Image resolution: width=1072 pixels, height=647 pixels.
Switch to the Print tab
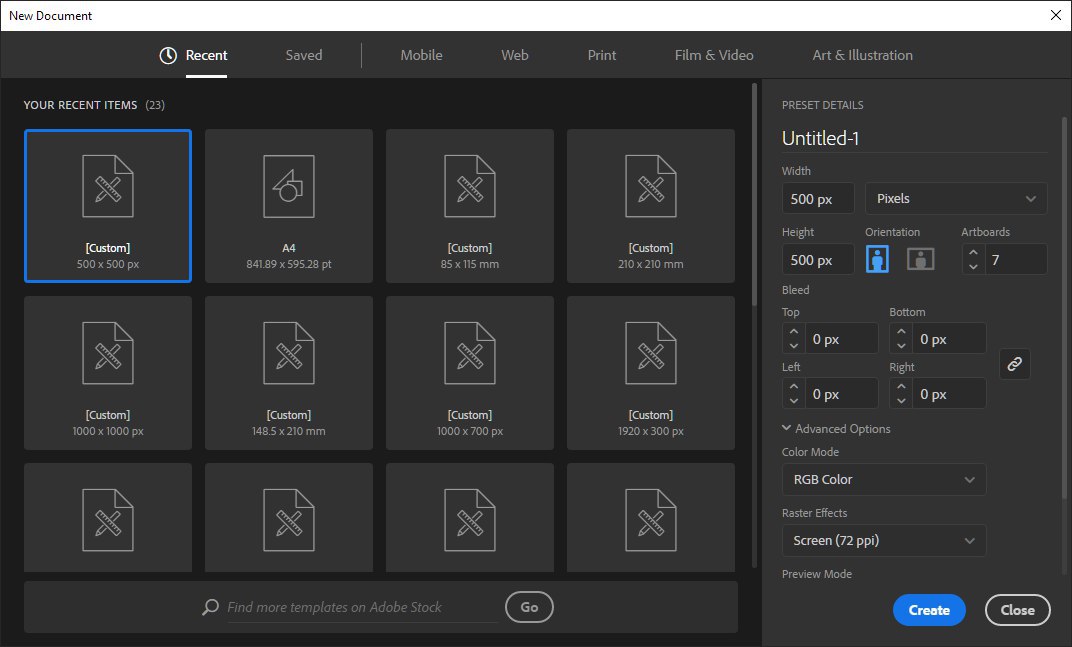pos(602,55)
